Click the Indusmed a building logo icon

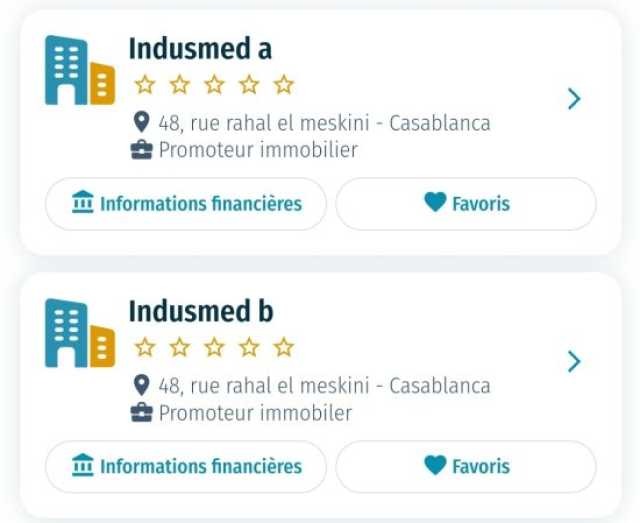click(80, 70)
